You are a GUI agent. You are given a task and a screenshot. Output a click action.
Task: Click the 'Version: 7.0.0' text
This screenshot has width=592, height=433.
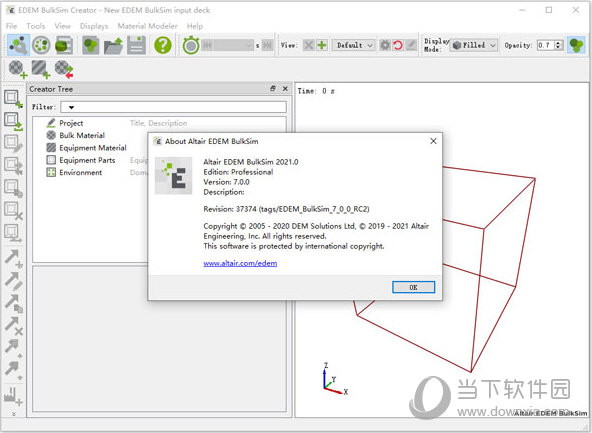click(x=226, y=182)
